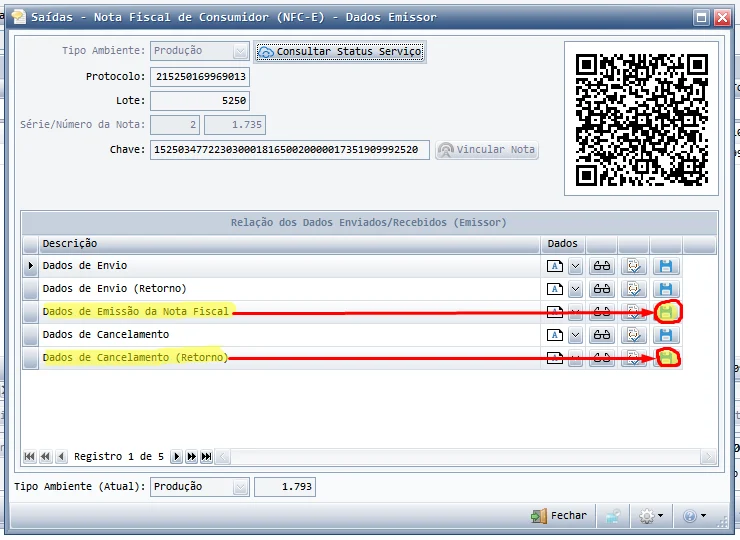View Dados de Cancelamento with glasses icon

[602, 335]
